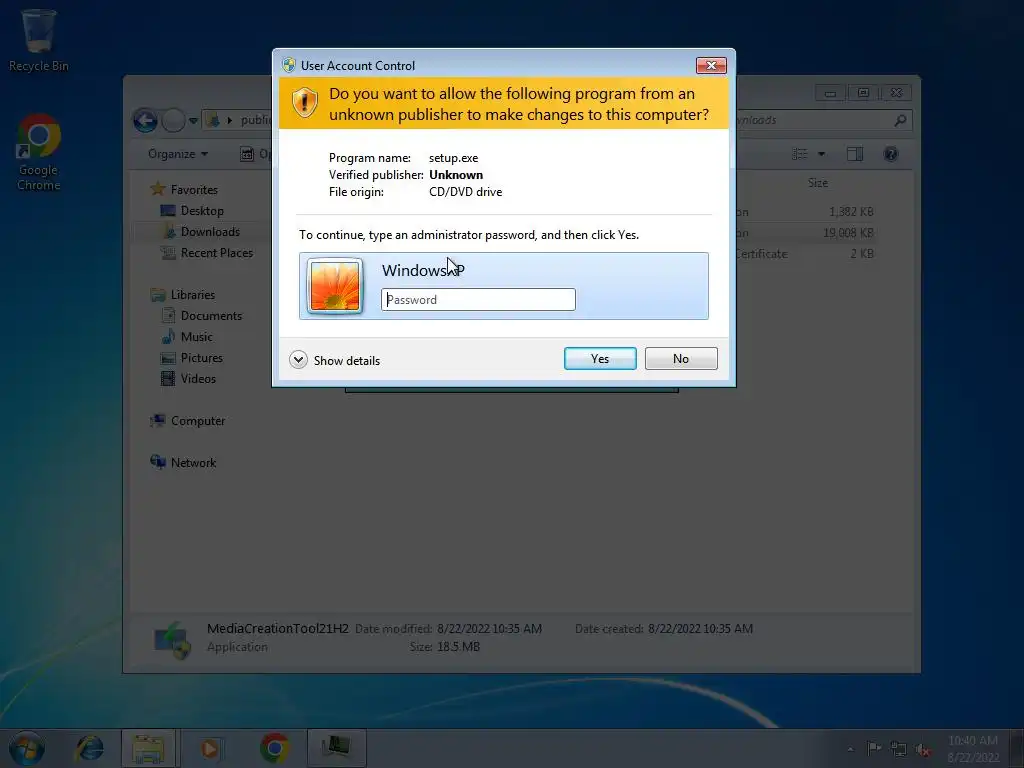Open recent pages dropdown arrow in Explorer

(x=193, y=121)
